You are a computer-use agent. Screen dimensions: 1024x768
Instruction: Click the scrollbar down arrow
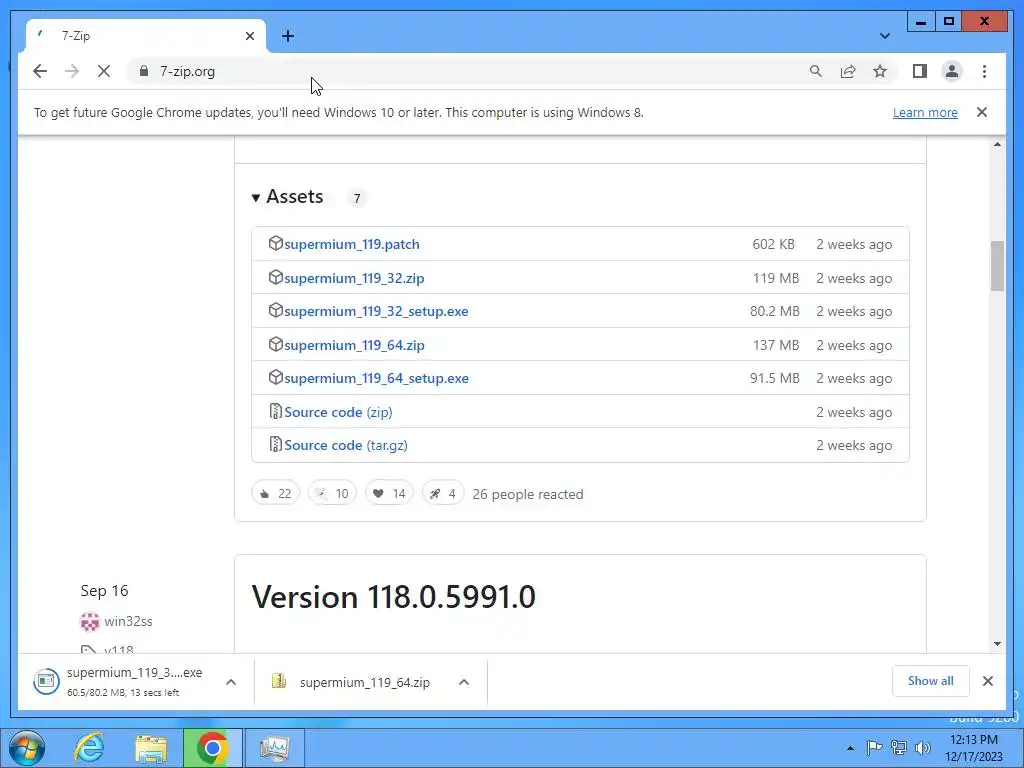click(x=997, y=644)
